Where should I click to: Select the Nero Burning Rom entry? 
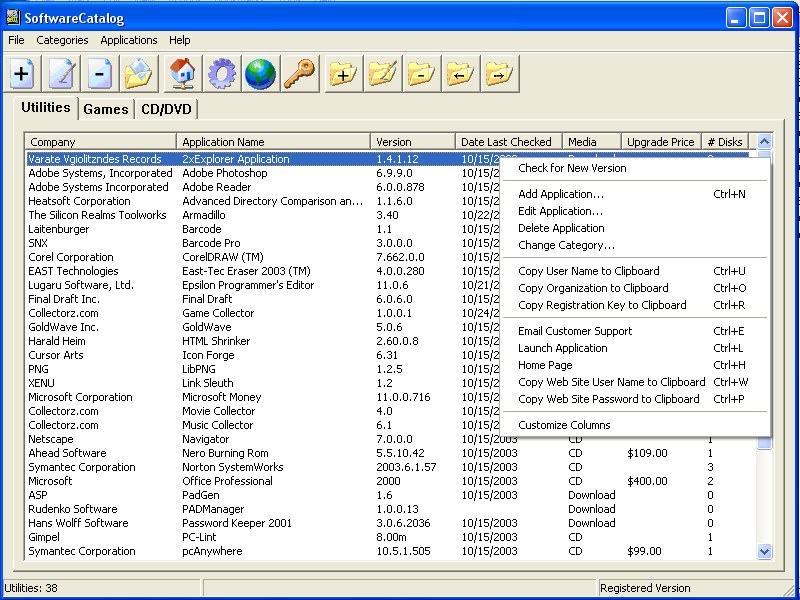[225, 453]
